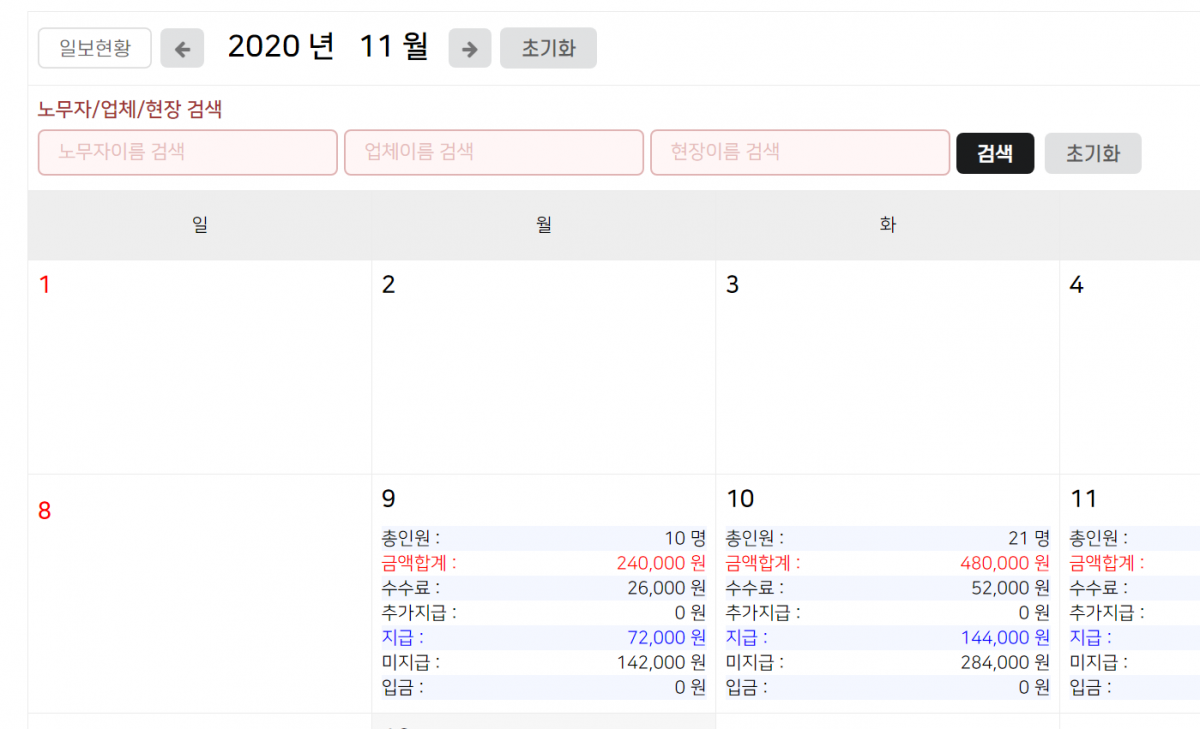1200x729 pixels.
Task: Select the 현장이름 검색 text box
Action: tap(800, 152)
